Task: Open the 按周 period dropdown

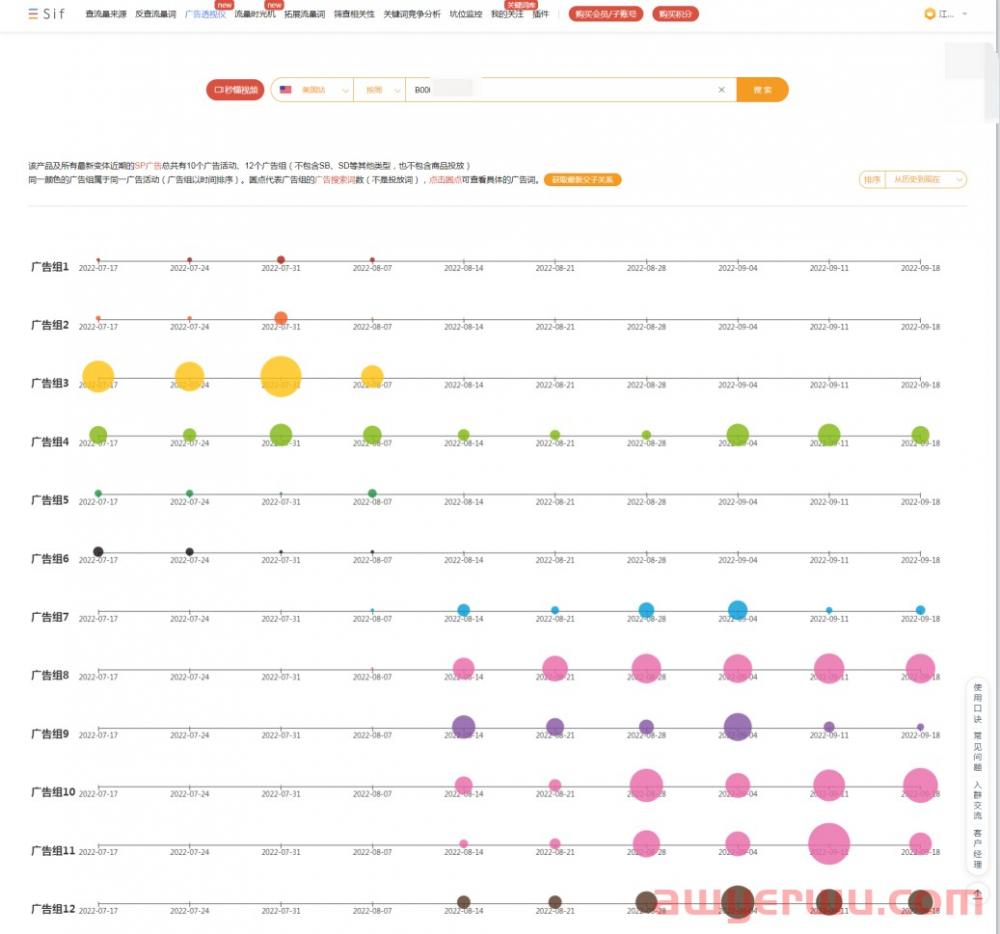Action: click(x=379, y=90)
